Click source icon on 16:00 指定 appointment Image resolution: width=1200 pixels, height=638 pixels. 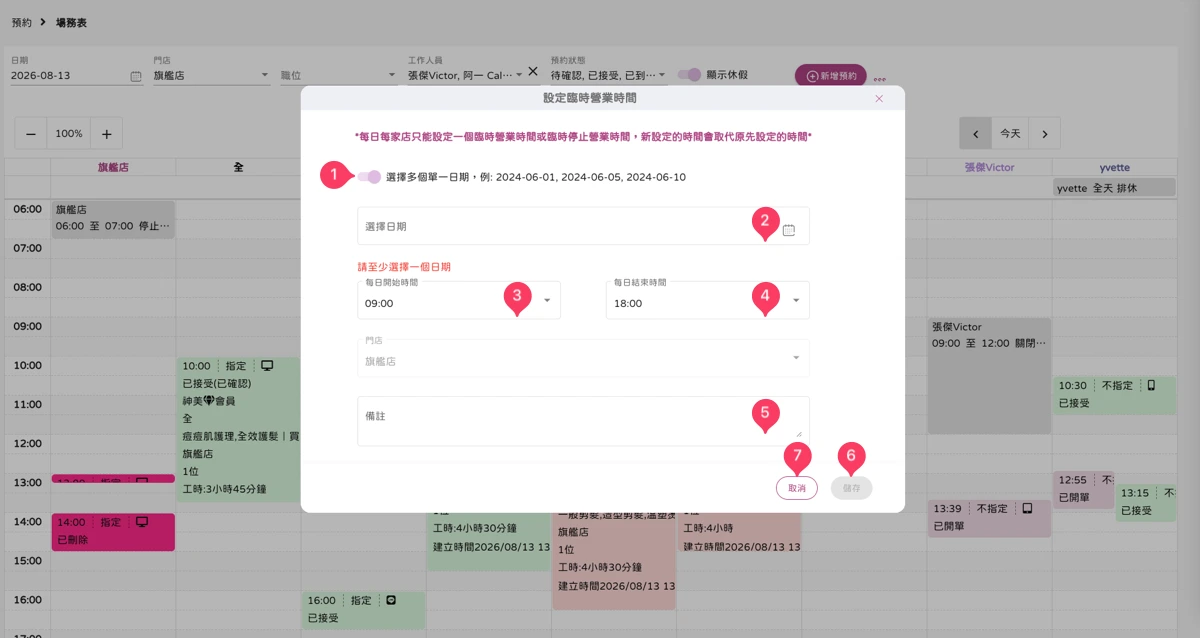[392, 600]
